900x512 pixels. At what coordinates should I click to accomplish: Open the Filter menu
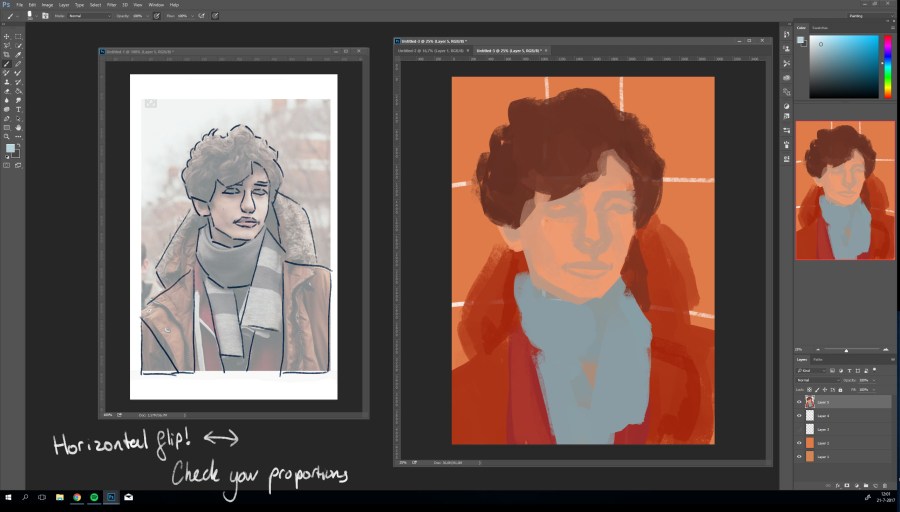pyautogui.click(x=111, y=4)
